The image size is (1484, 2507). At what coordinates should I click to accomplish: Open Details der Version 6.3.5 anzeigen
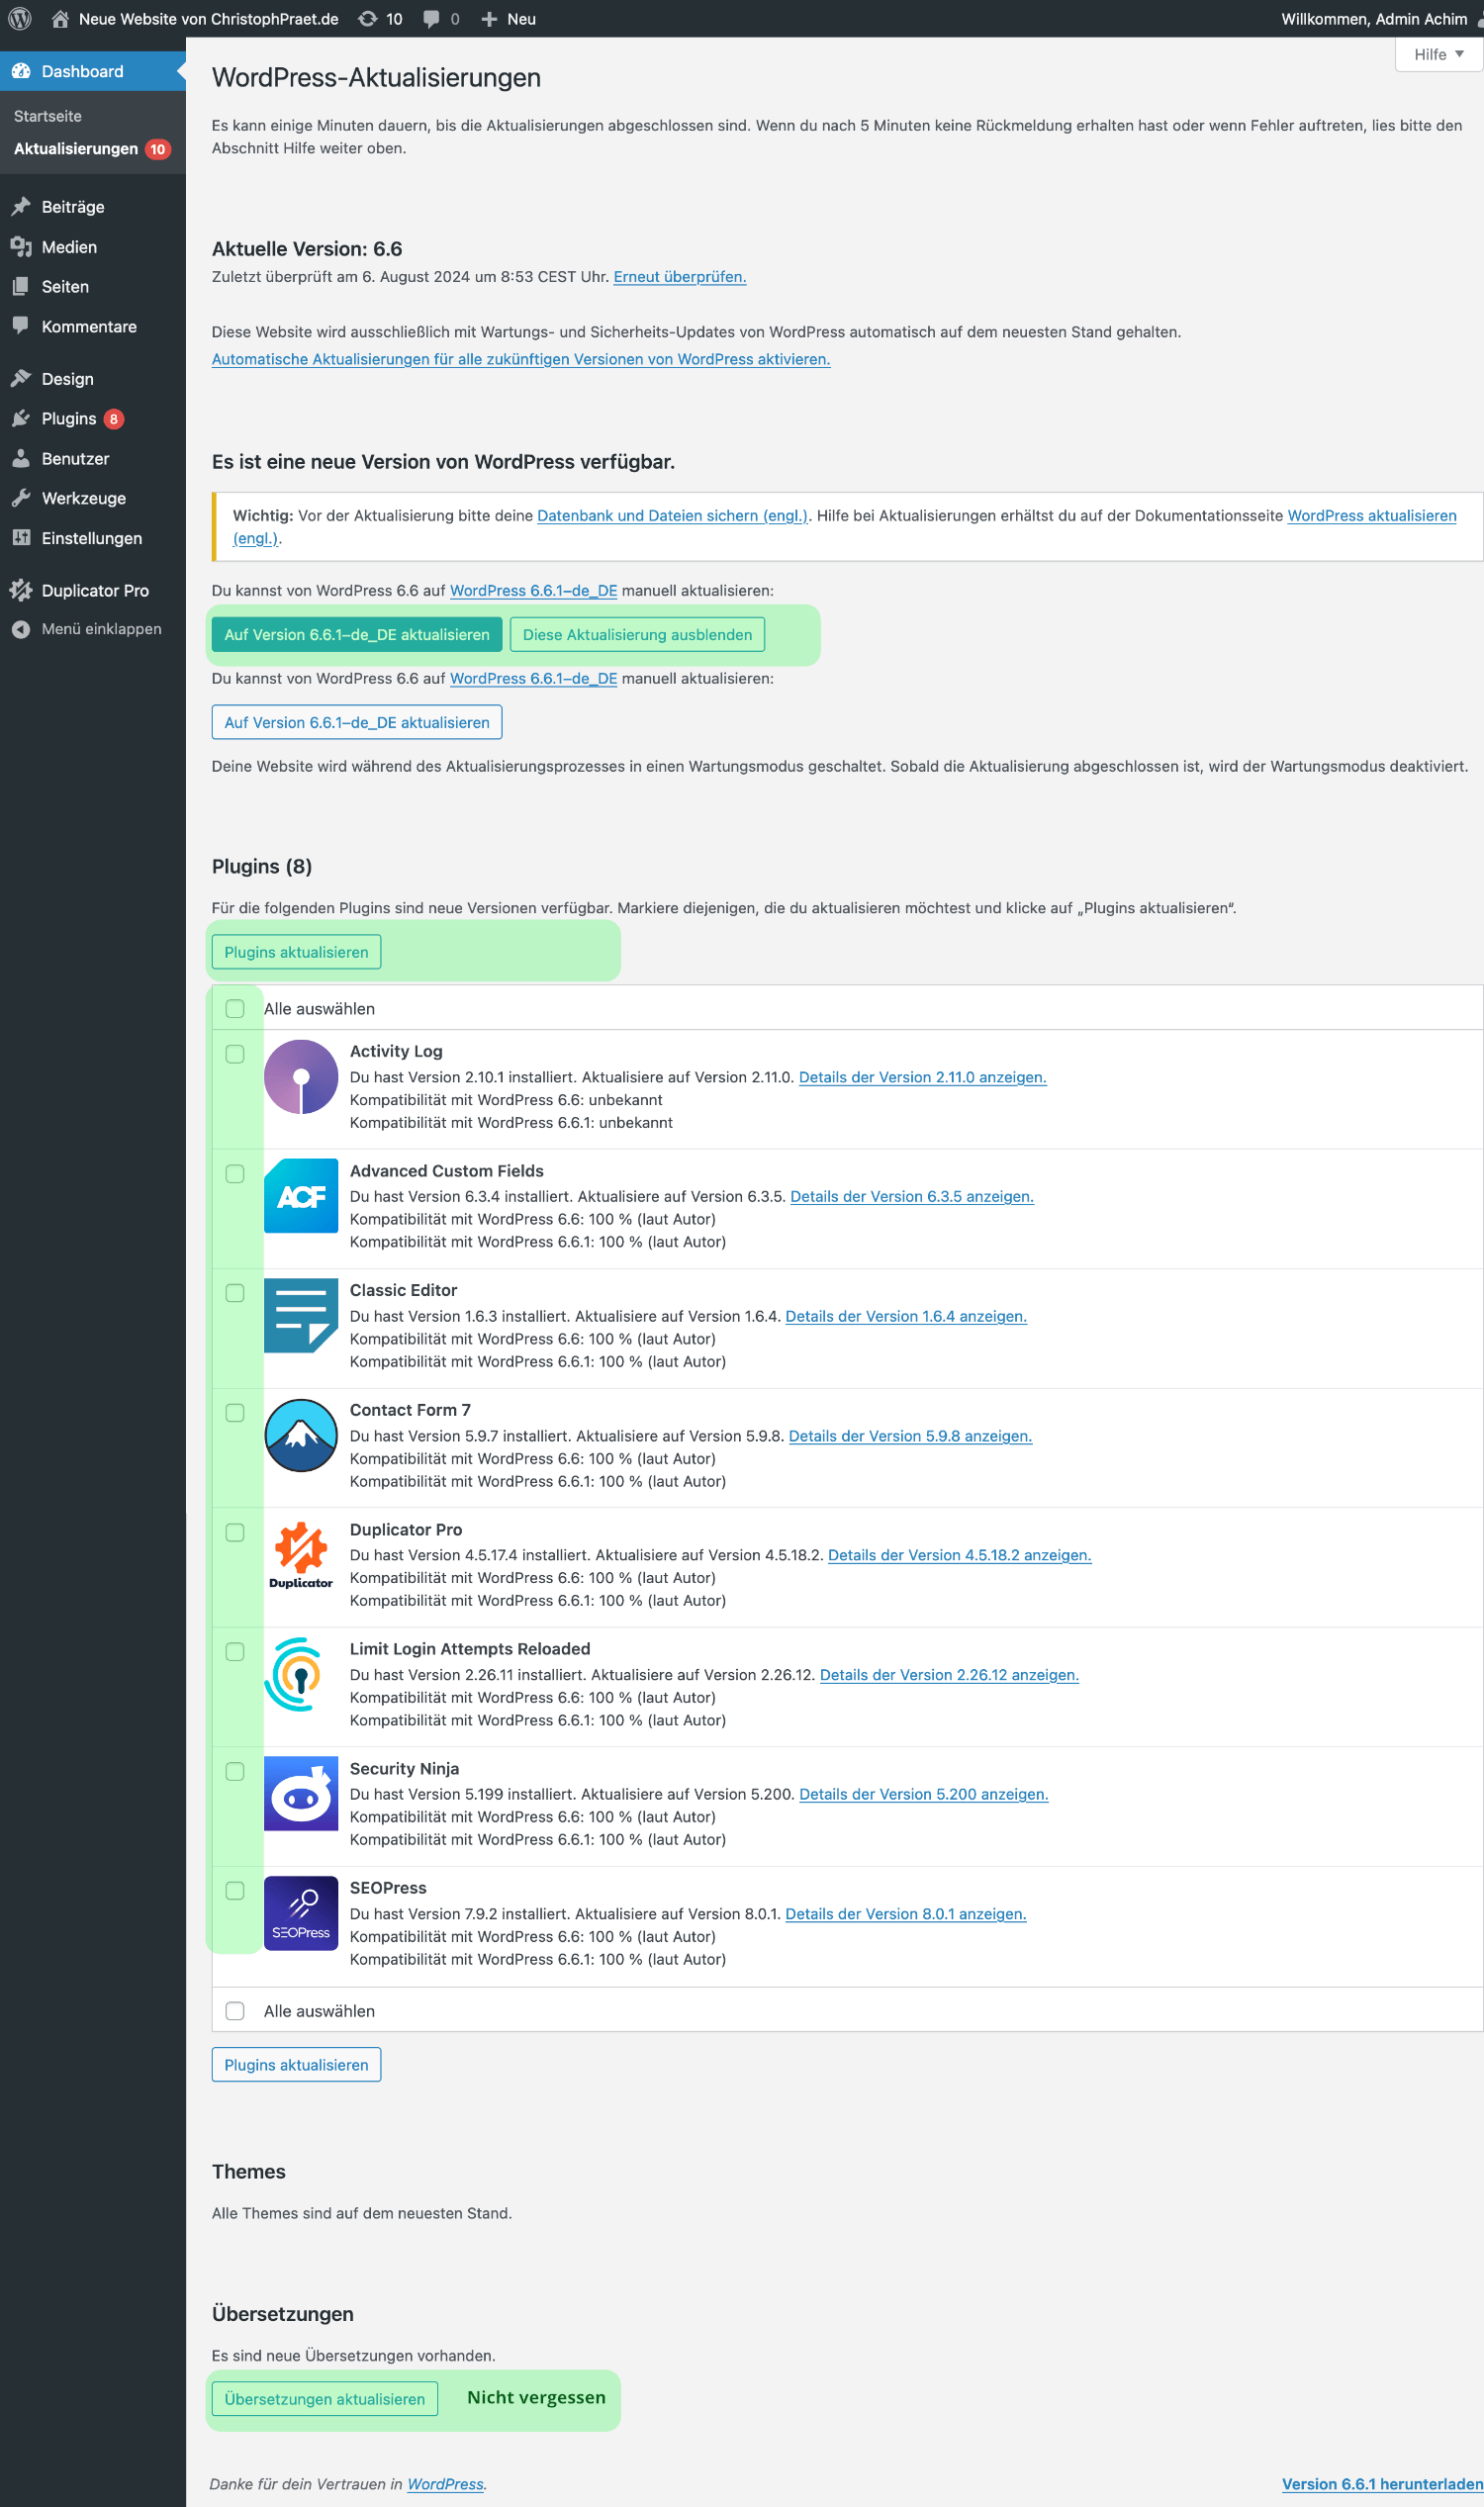tap(912, 1196)
